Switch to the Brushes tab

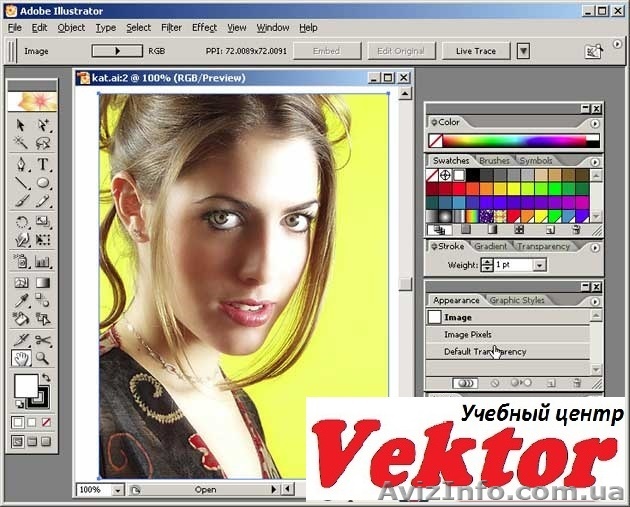point(494,160)
